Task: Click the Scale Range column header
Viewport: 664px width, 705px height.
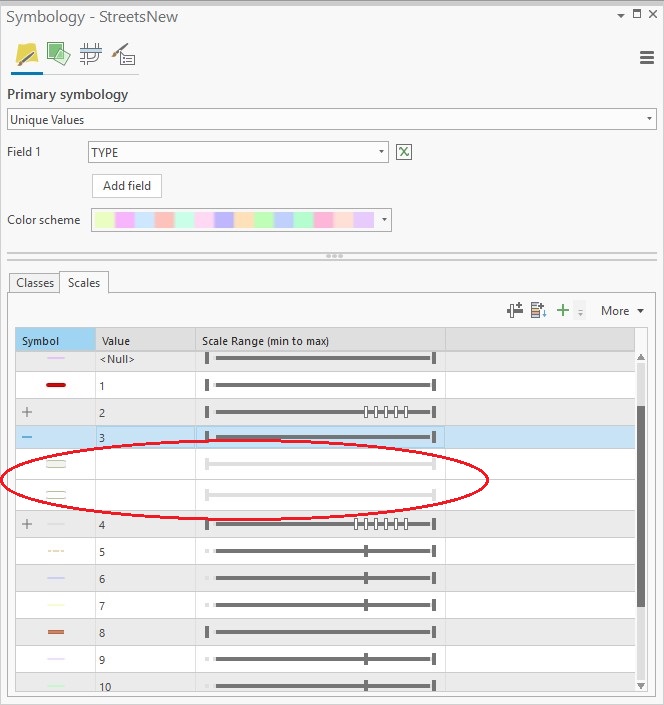Action: click(320, 340)
